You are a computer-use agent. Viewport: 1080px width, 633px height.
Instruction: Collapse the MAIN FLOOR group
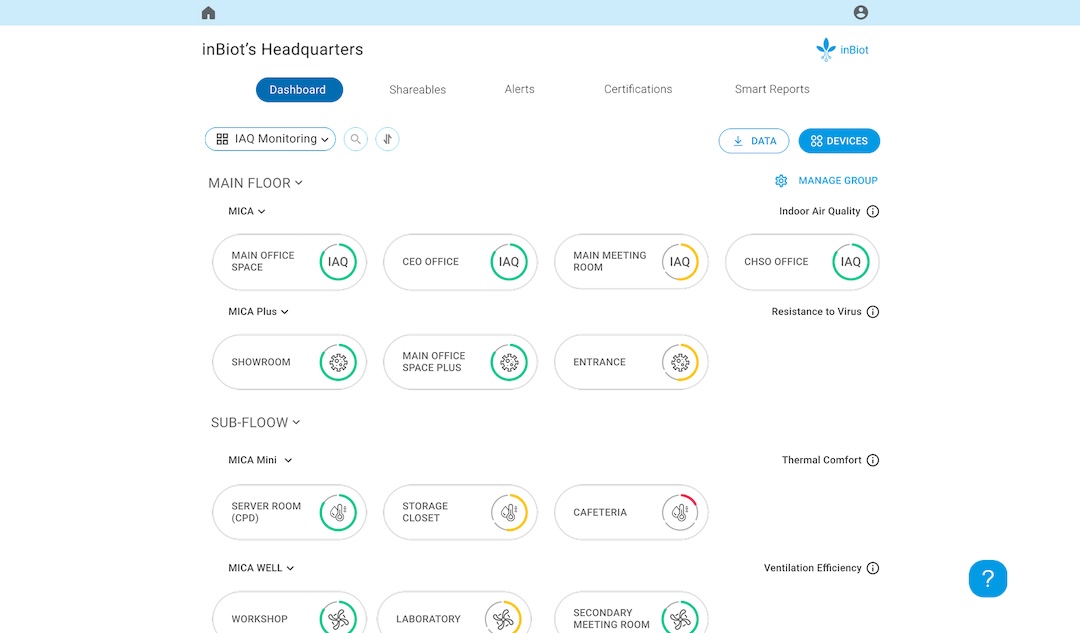[255, 183]
